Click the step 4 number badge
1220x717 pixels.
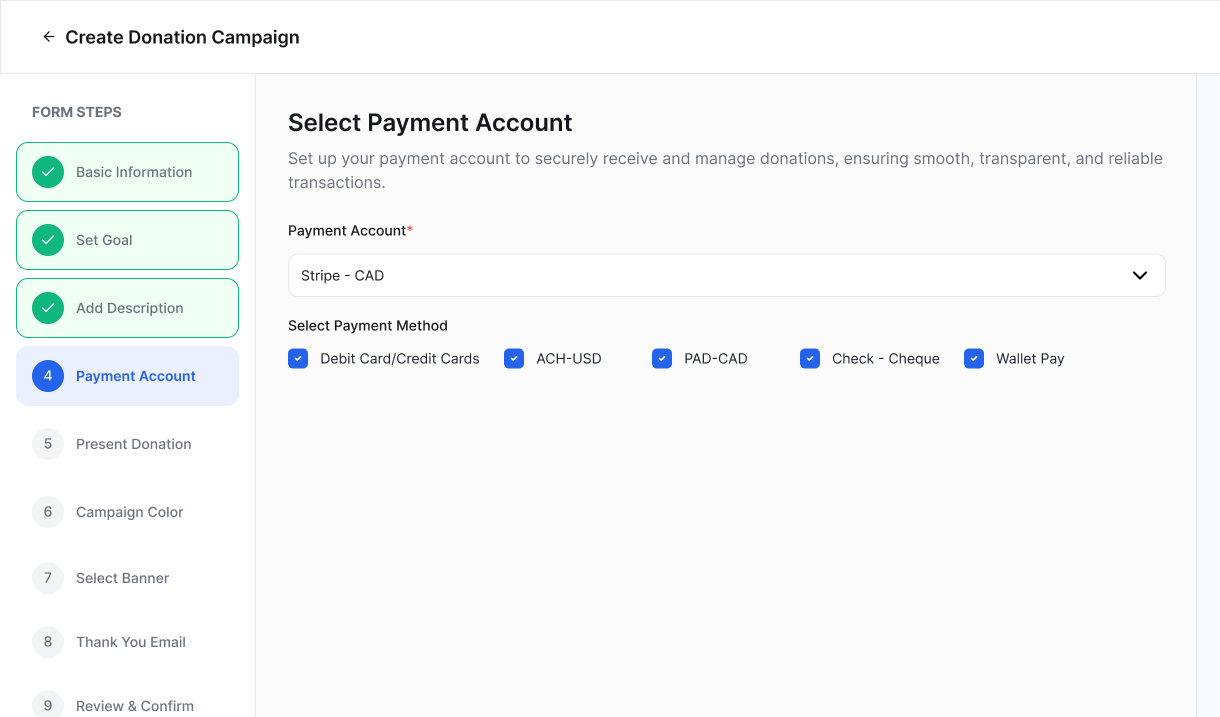[48, 376]
